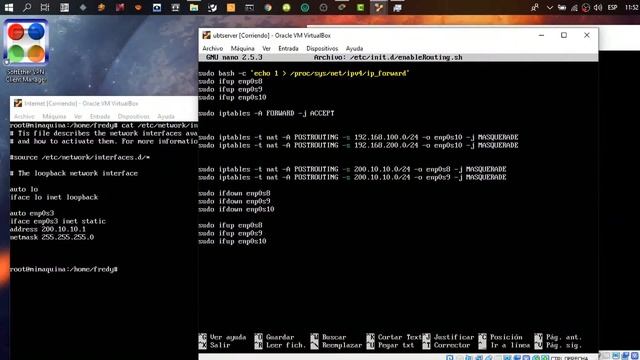The width and height of the screenshot is (640, 360).
Task: Open Task View from the taskbar
Action: (x=45, y=7)
